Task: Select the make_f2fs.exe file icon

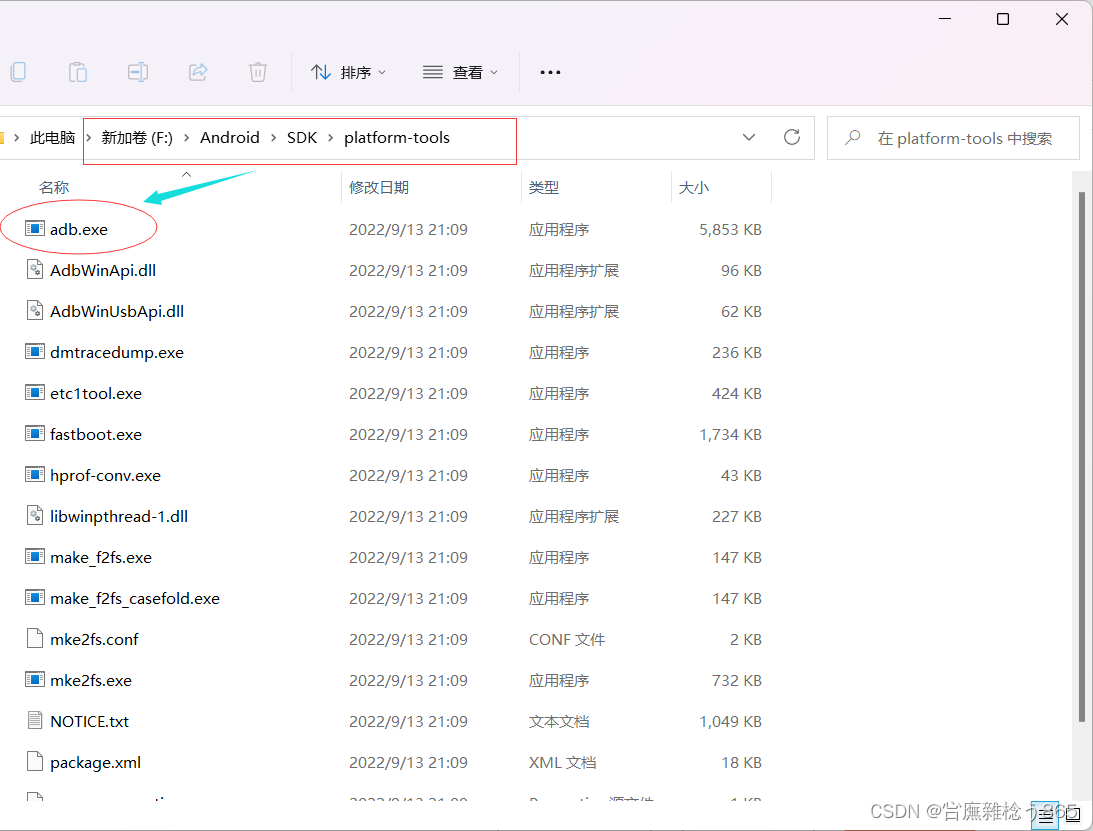Action: pyautogui.click(x=35, y=556)
